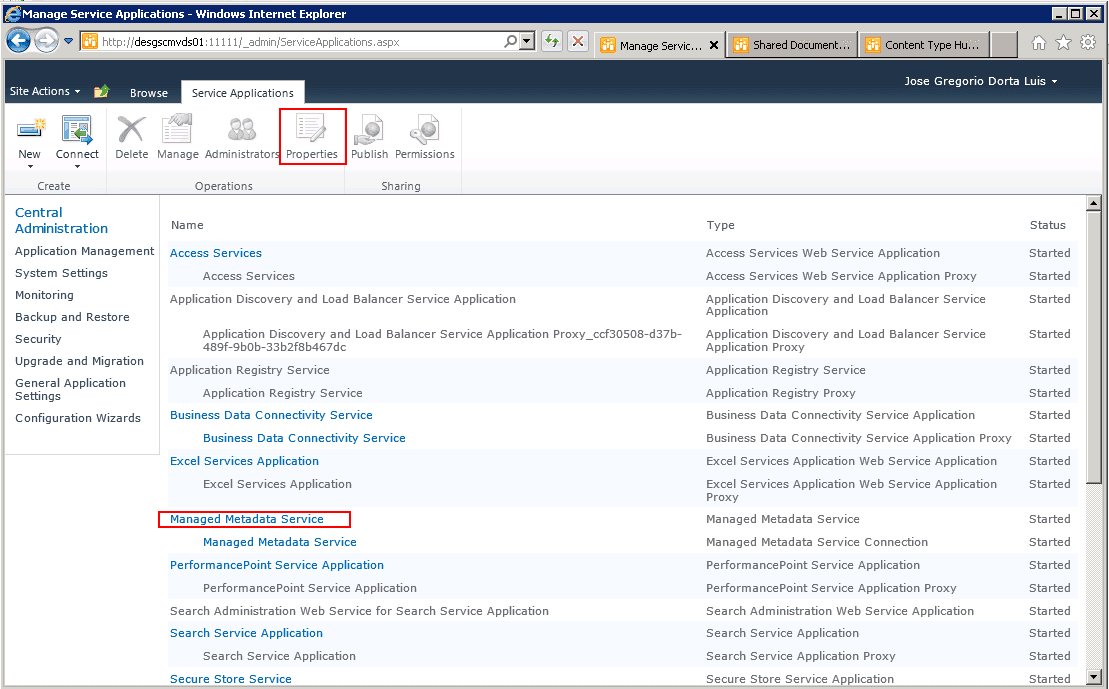
Task: Go to Application Management in sidebar
Action: (85, 251)
